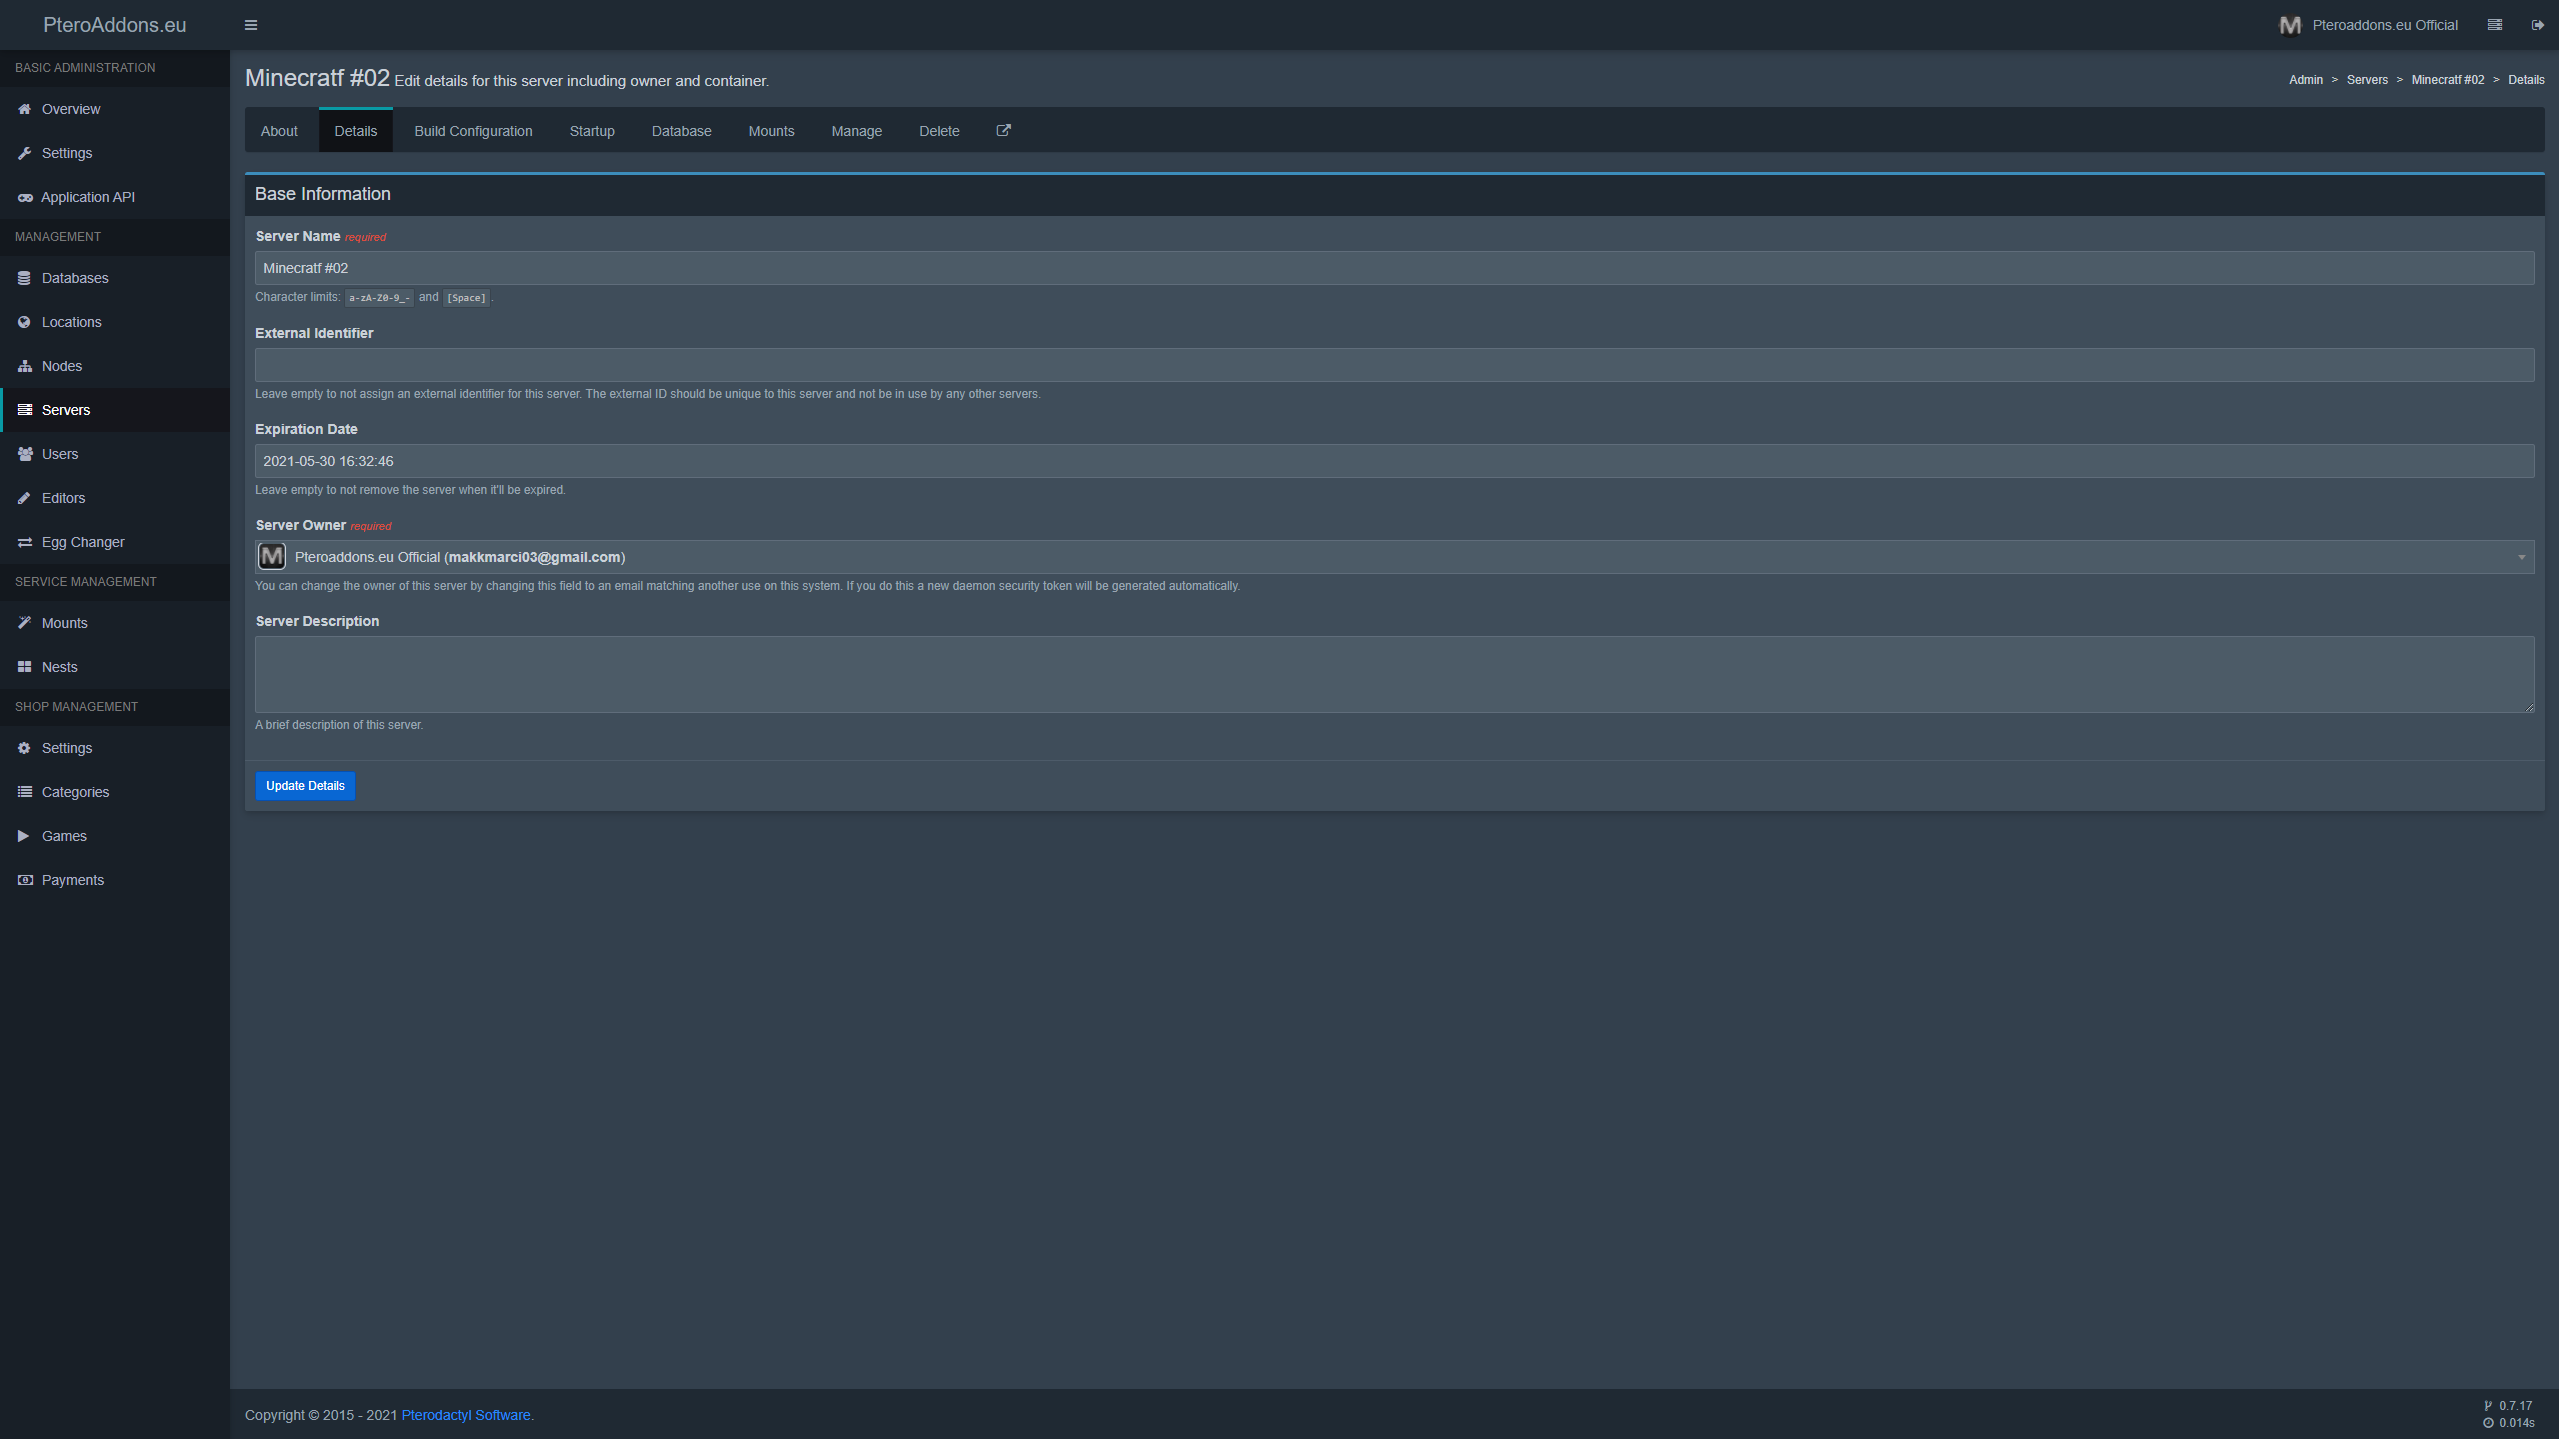Click inside Server Description textarea
Image resolution: width=2559 pixels, height=1439 pixels.
[x=1394, y=674]
